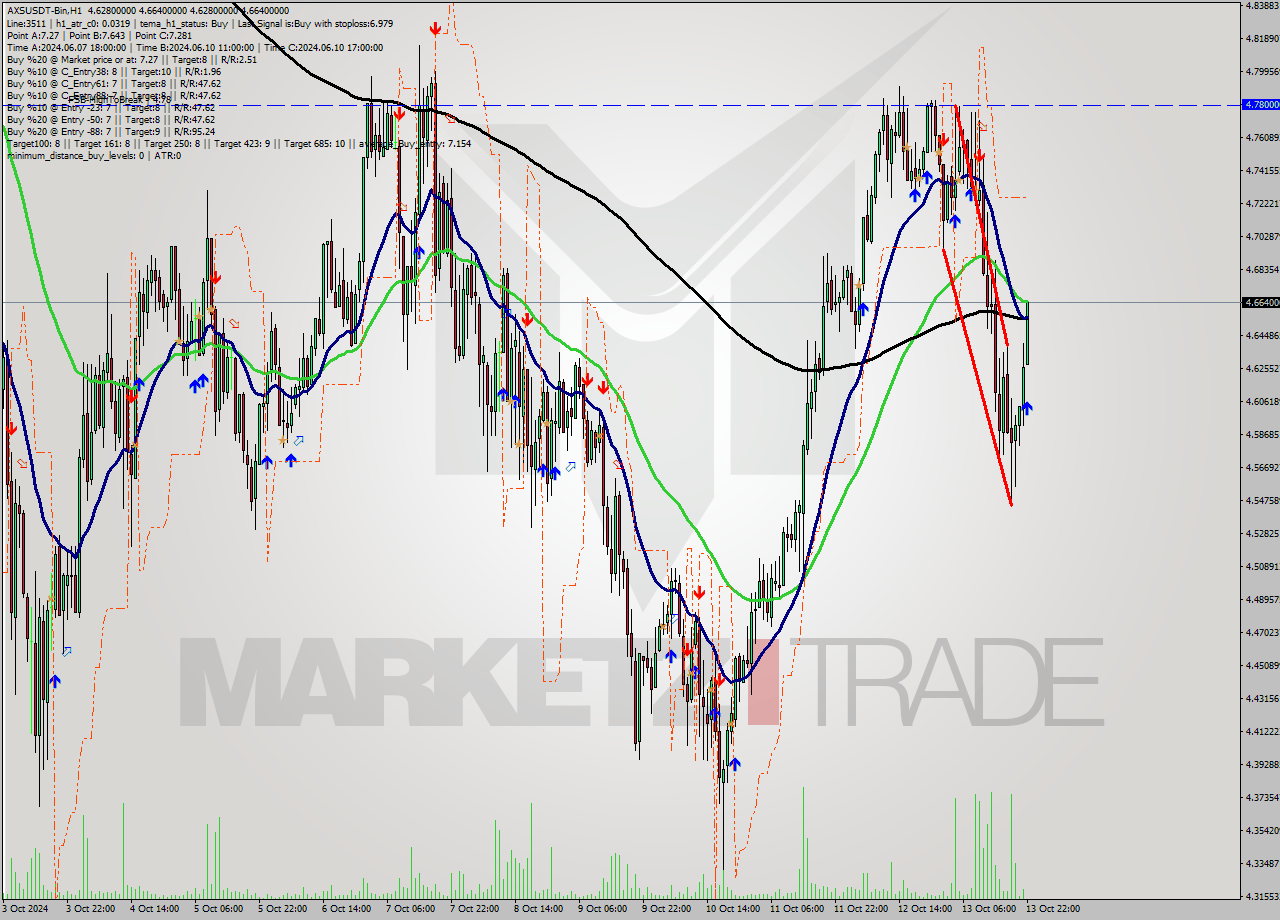Click the black 4.66400 current price tag
This screenshot has height=920, width=1280.
[x=1260, y=301]
